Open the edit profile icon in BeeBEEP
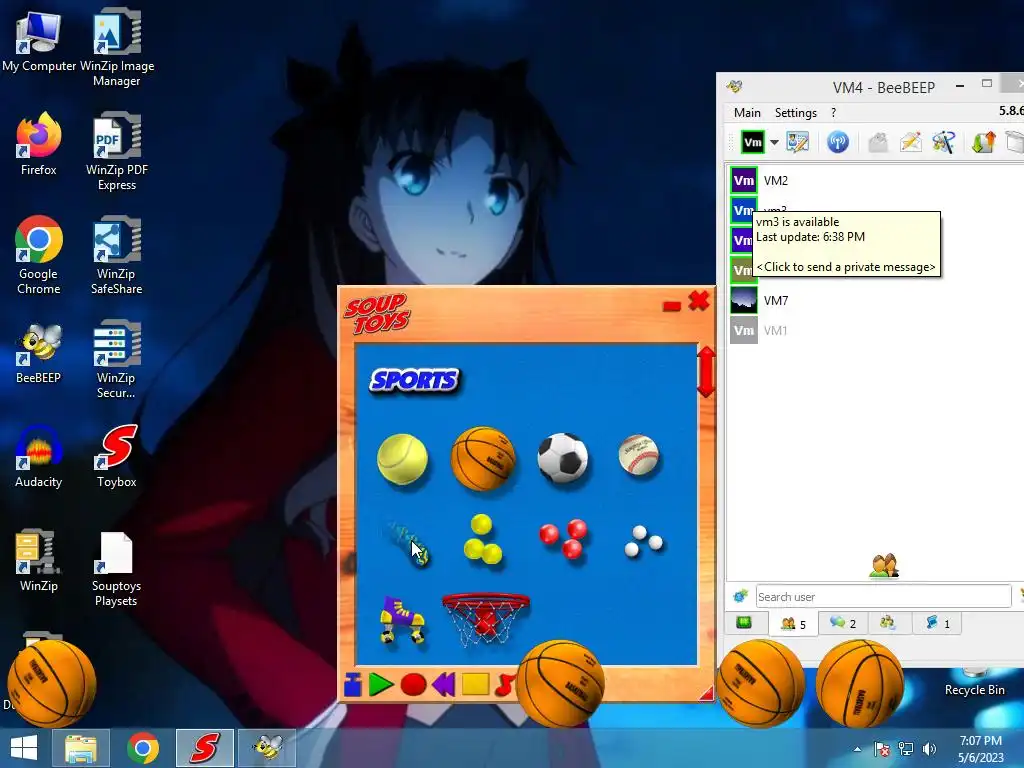Image resolution: width=1024 pixels, height=768 pixels. [x=797, y=142]
